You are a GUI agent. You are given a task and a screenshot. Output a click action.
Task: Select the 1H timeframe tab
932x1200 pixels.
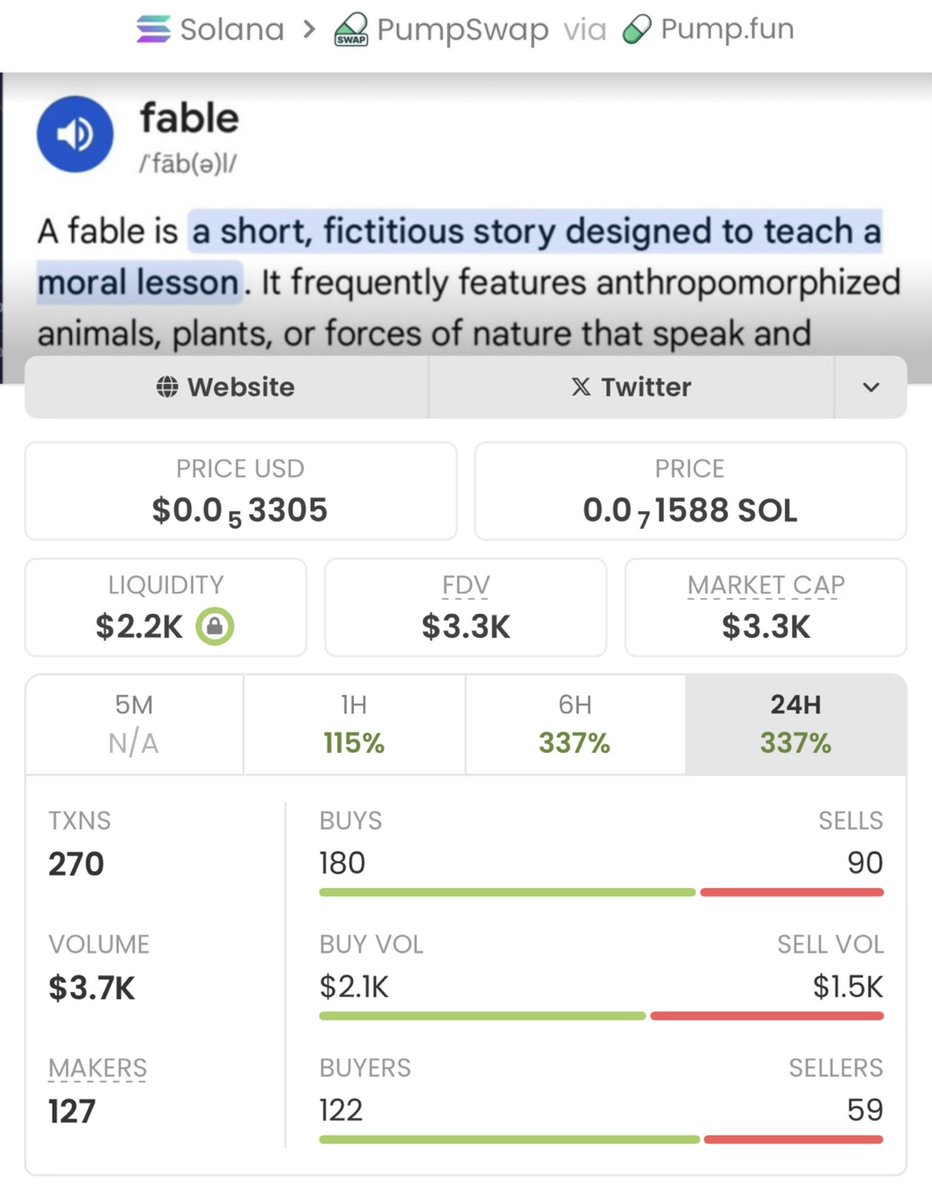[x=354, y=724]
